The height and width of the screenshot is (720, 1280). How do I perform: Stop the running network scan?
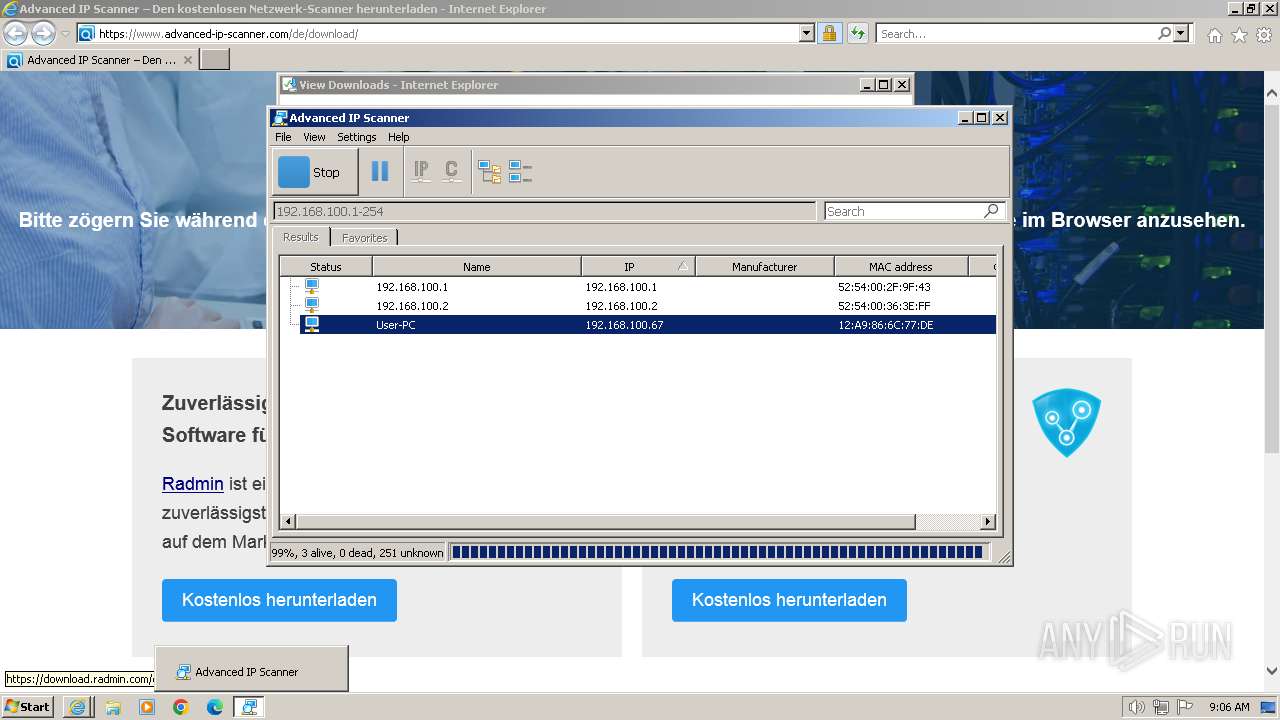click(315, 172)
